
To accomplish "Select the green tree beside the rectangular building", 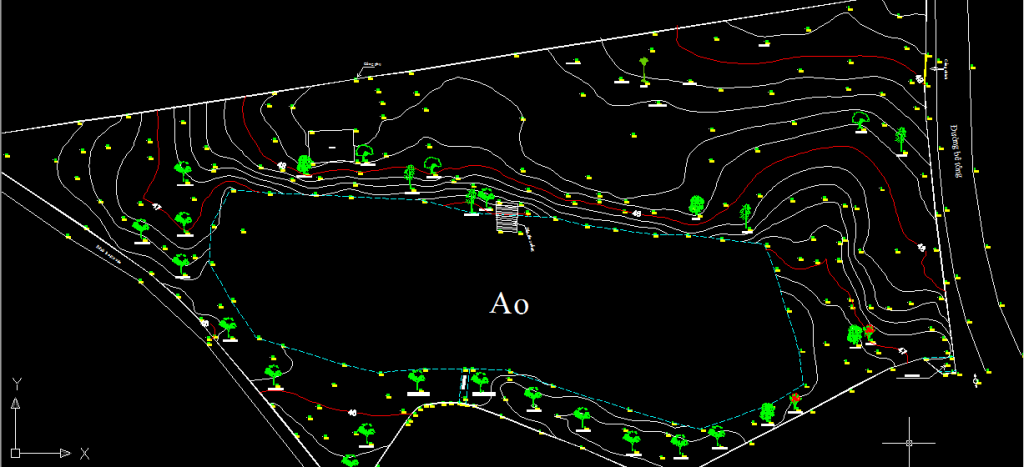I will (x=365, y=153).
